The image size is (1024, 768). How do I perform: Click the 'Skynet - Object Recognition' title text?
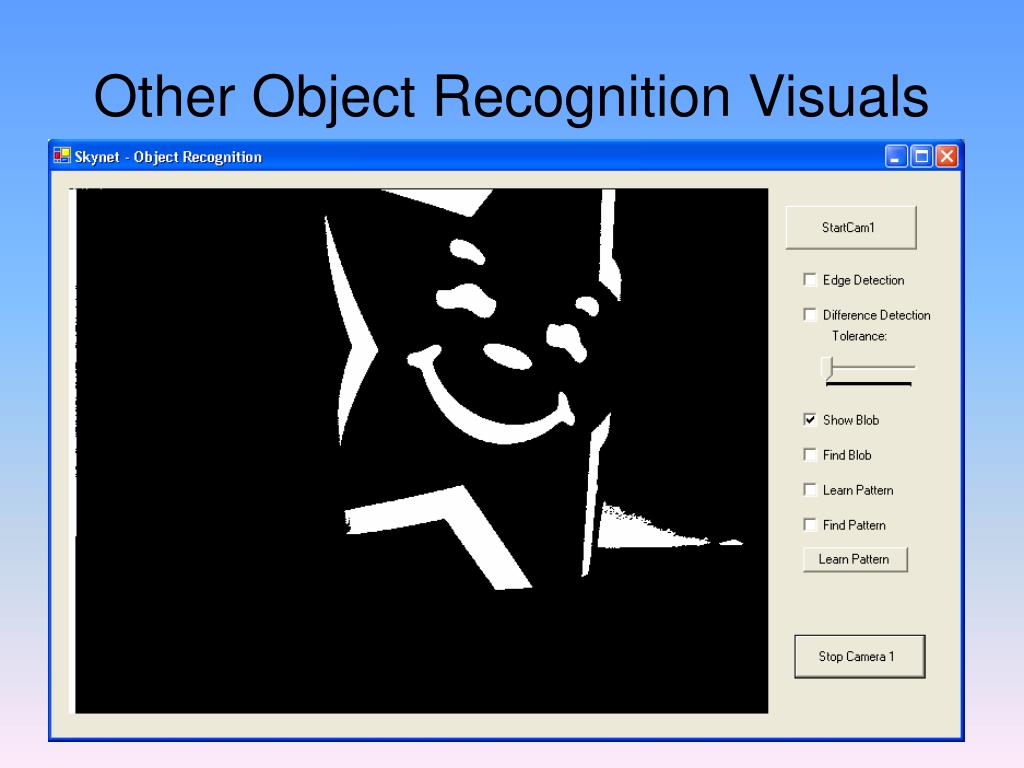tap(168, 157)
